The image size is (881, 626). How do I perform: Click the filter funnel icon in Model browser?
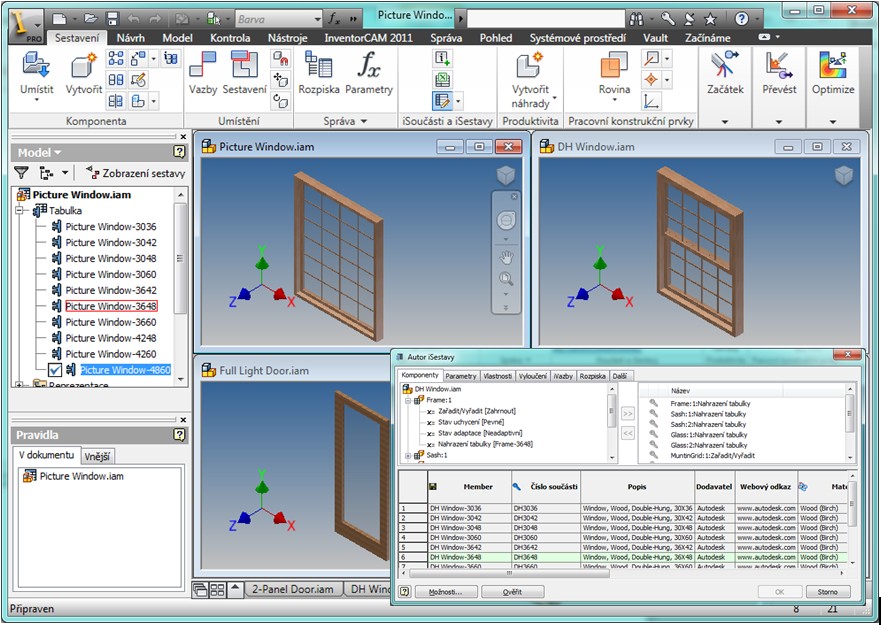pos(21,173)
